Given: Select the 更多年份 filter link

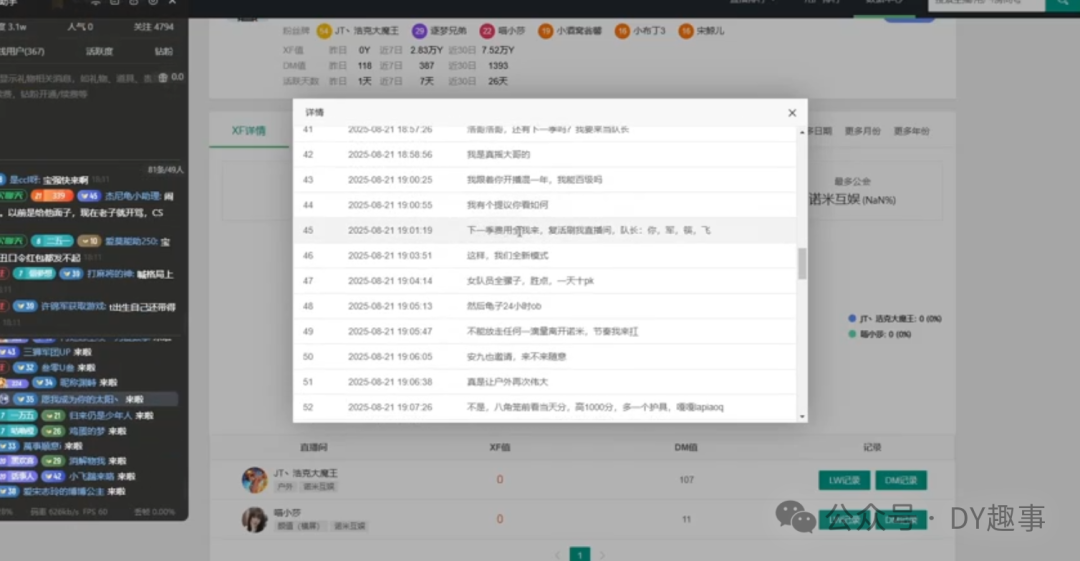Looking at the screenshot, I should pos(911,131).
